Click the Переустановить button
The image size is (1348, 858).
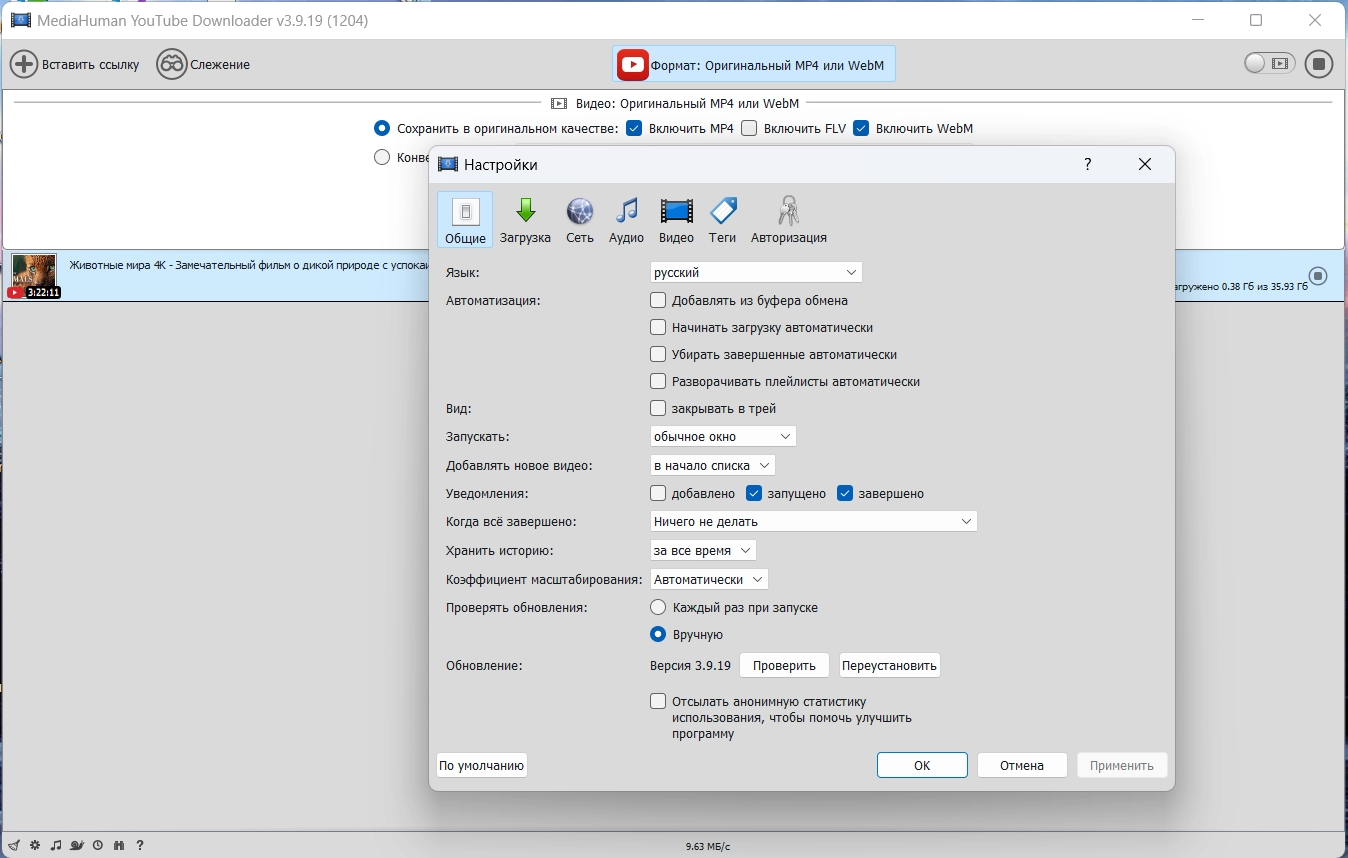889,665
